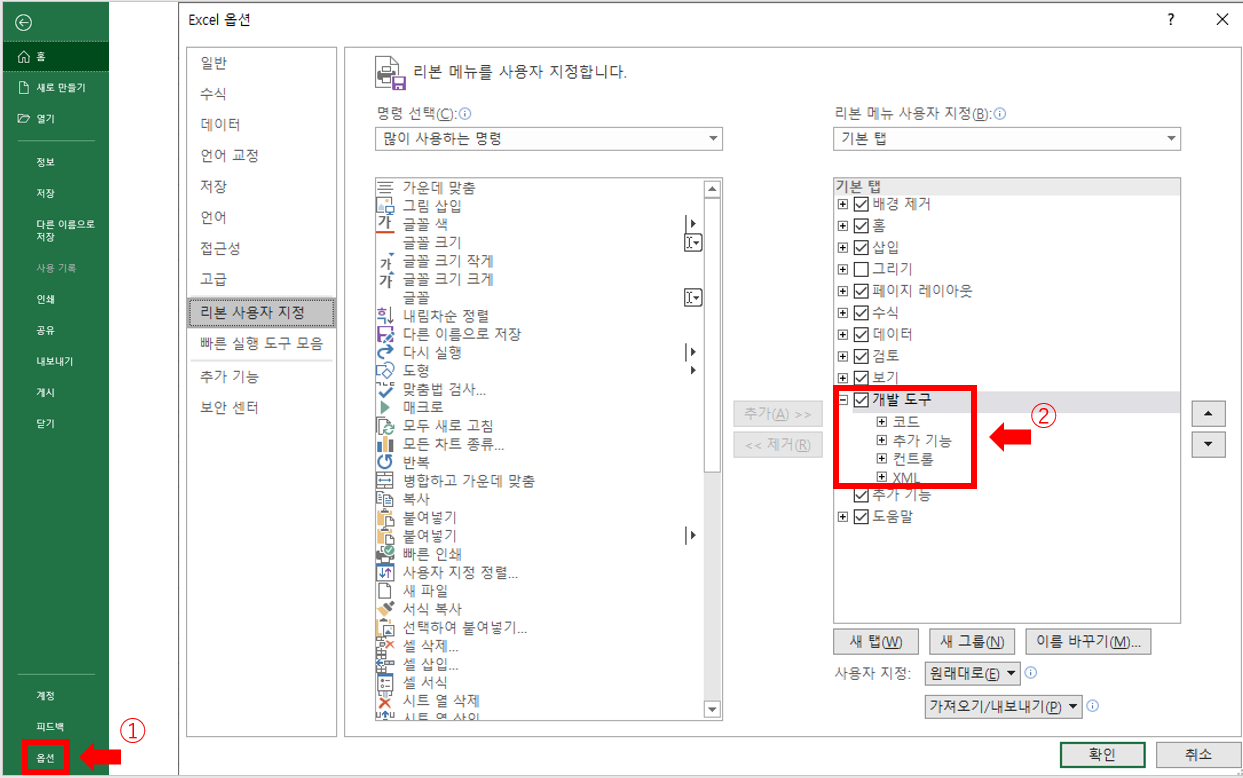
Task: Expand the 코드 group node
Action: tap(881, 422)
